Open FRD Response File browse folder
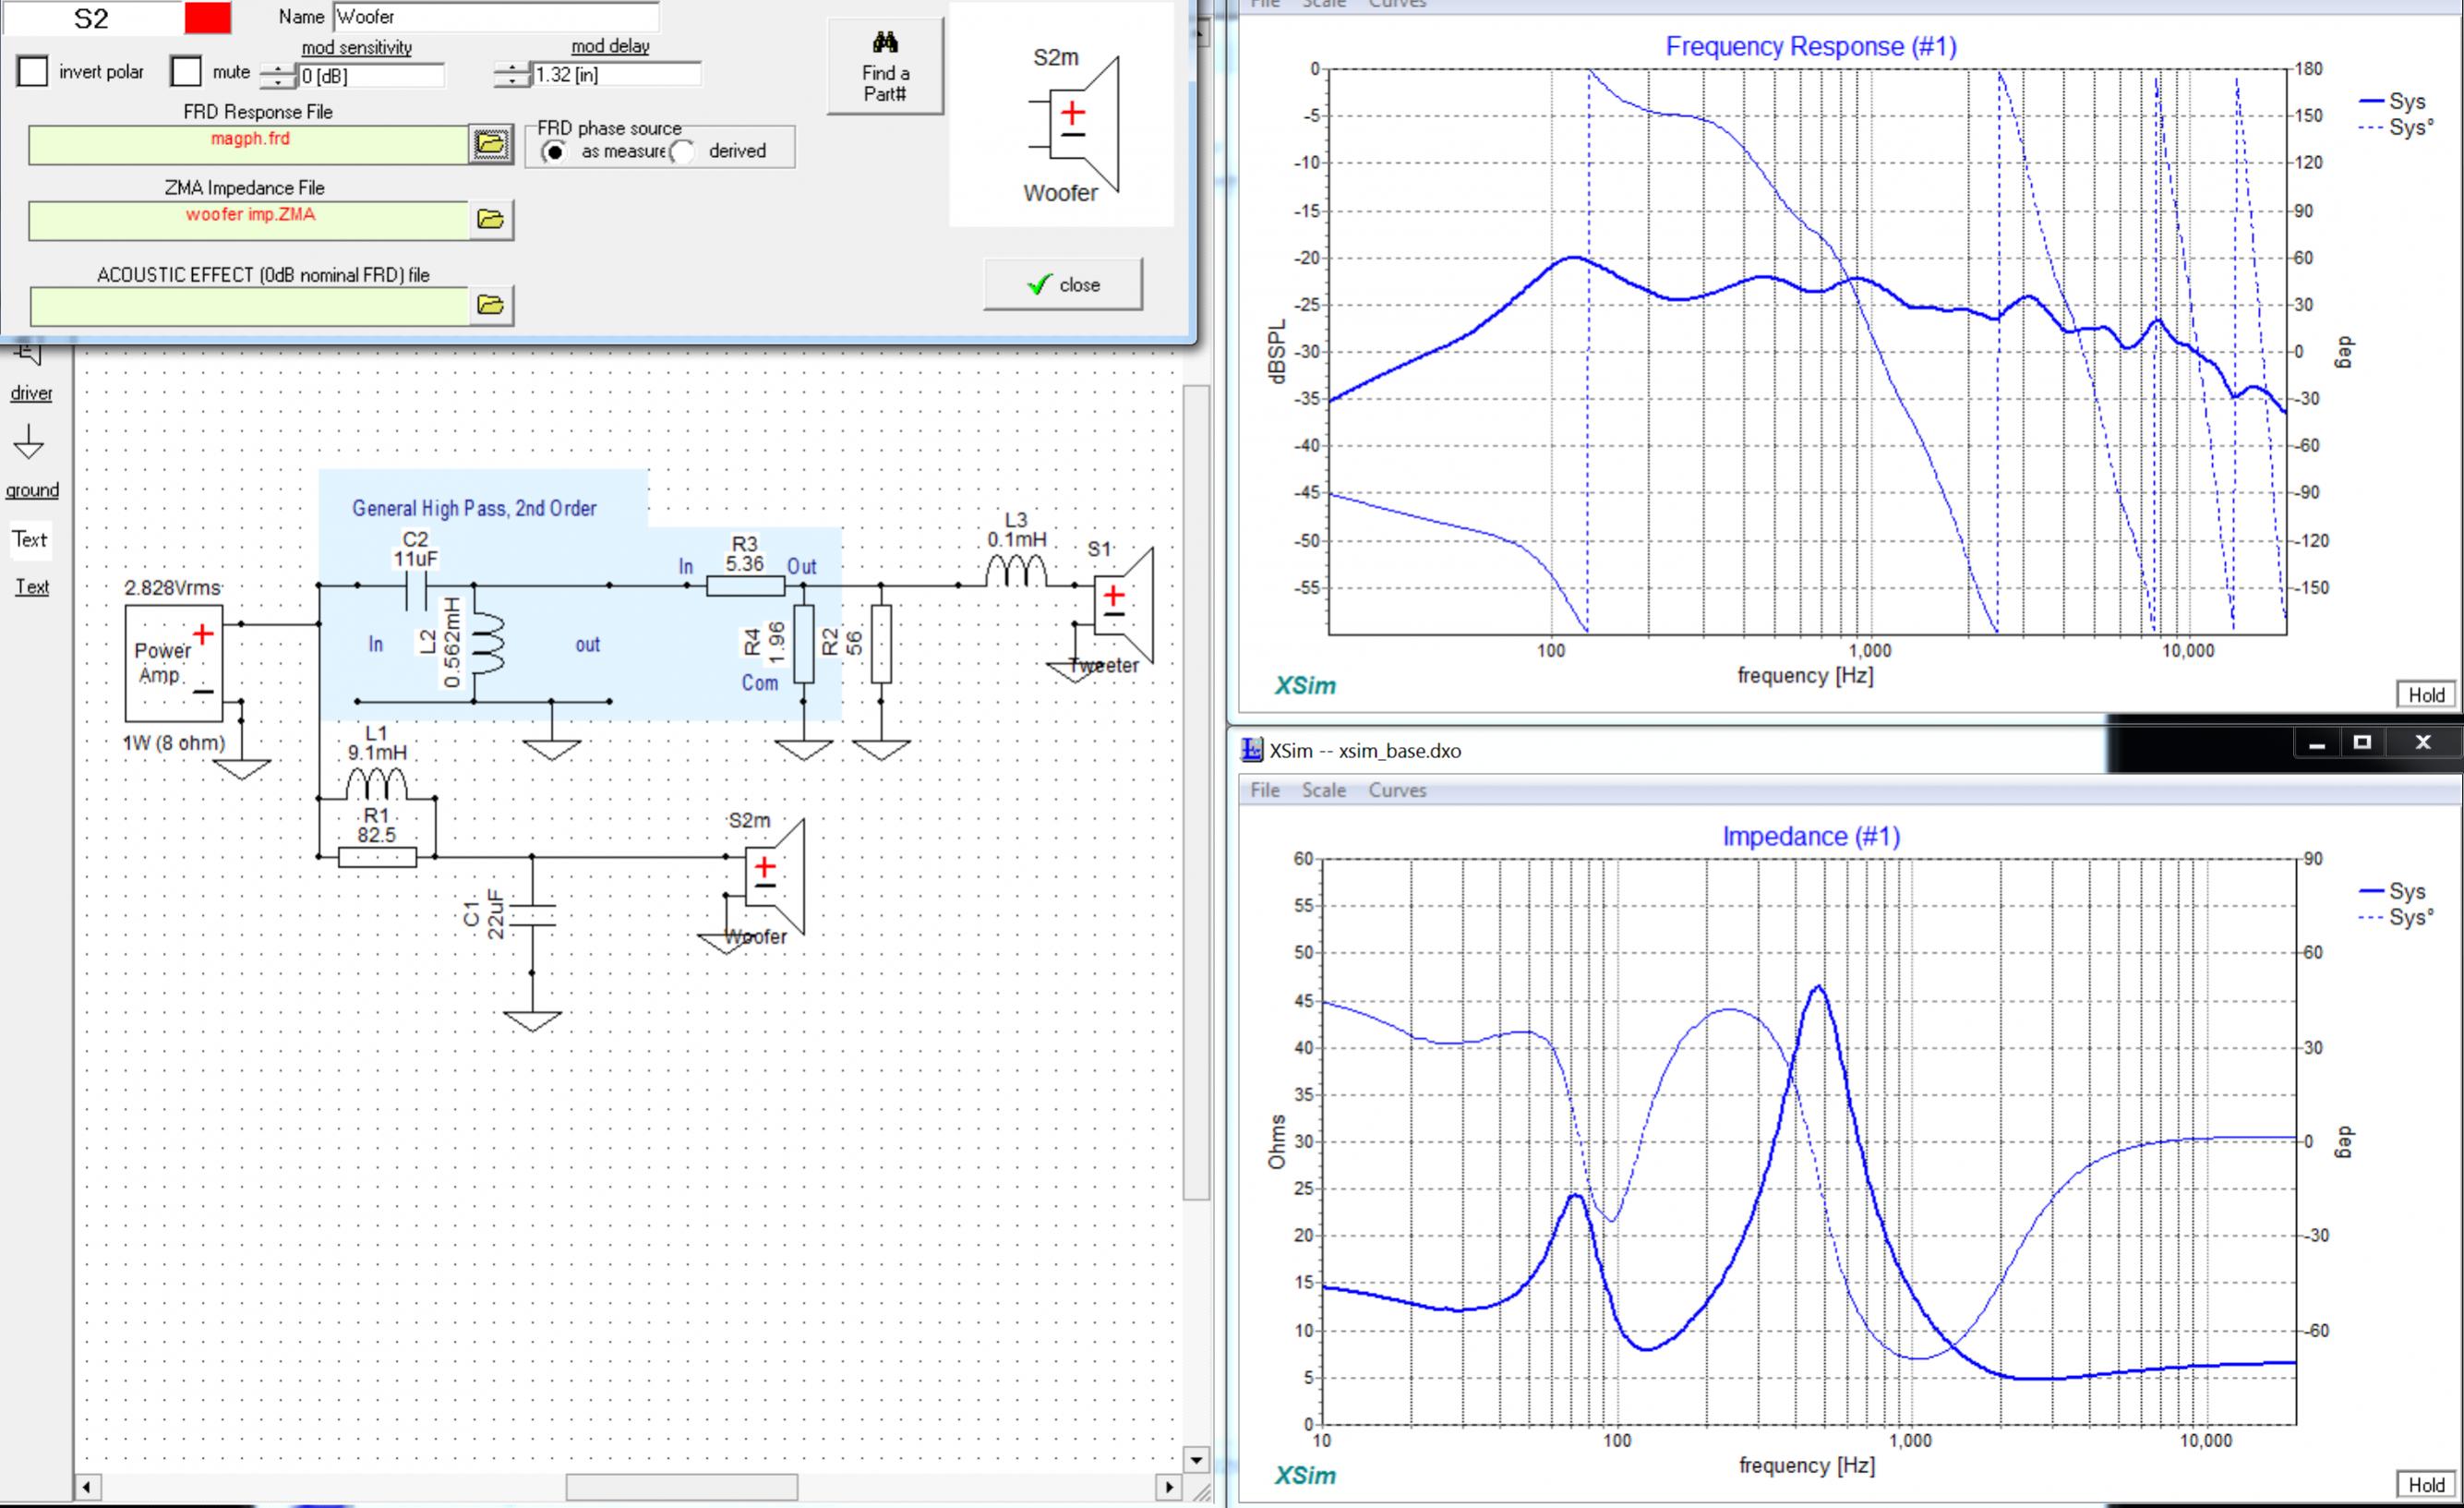Image resolution: width=2464 pixels, height=1508 pixels. tap(490, 145)
